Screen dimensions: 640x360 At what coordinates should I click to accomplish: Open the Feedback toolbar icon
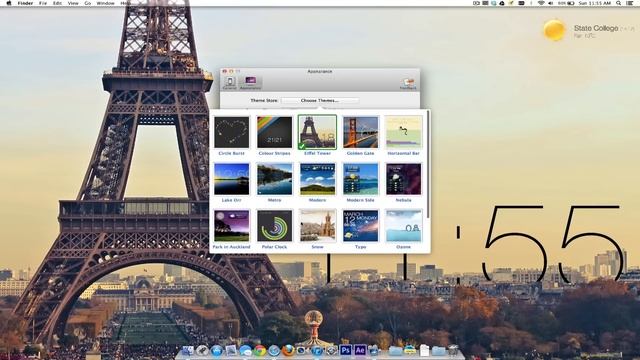[408, 83]
